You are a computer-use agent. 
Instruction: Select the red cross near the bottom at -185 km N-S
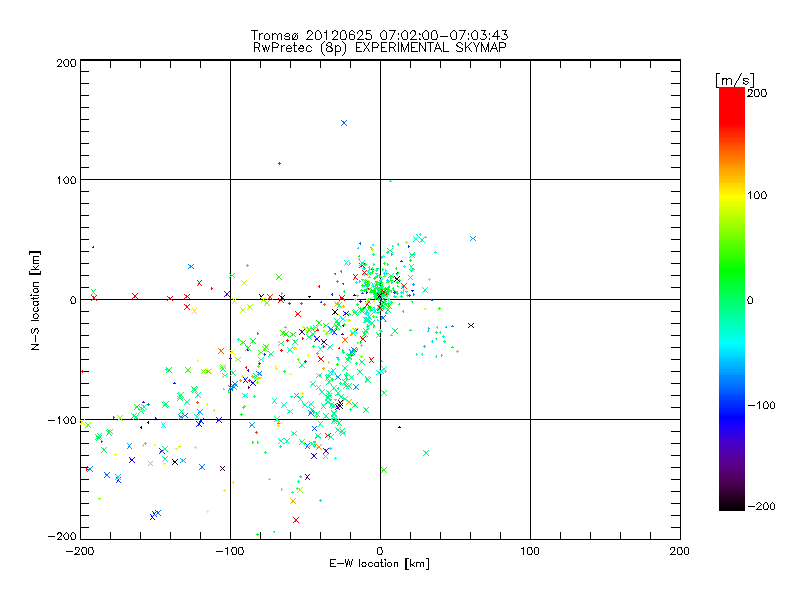296,520
